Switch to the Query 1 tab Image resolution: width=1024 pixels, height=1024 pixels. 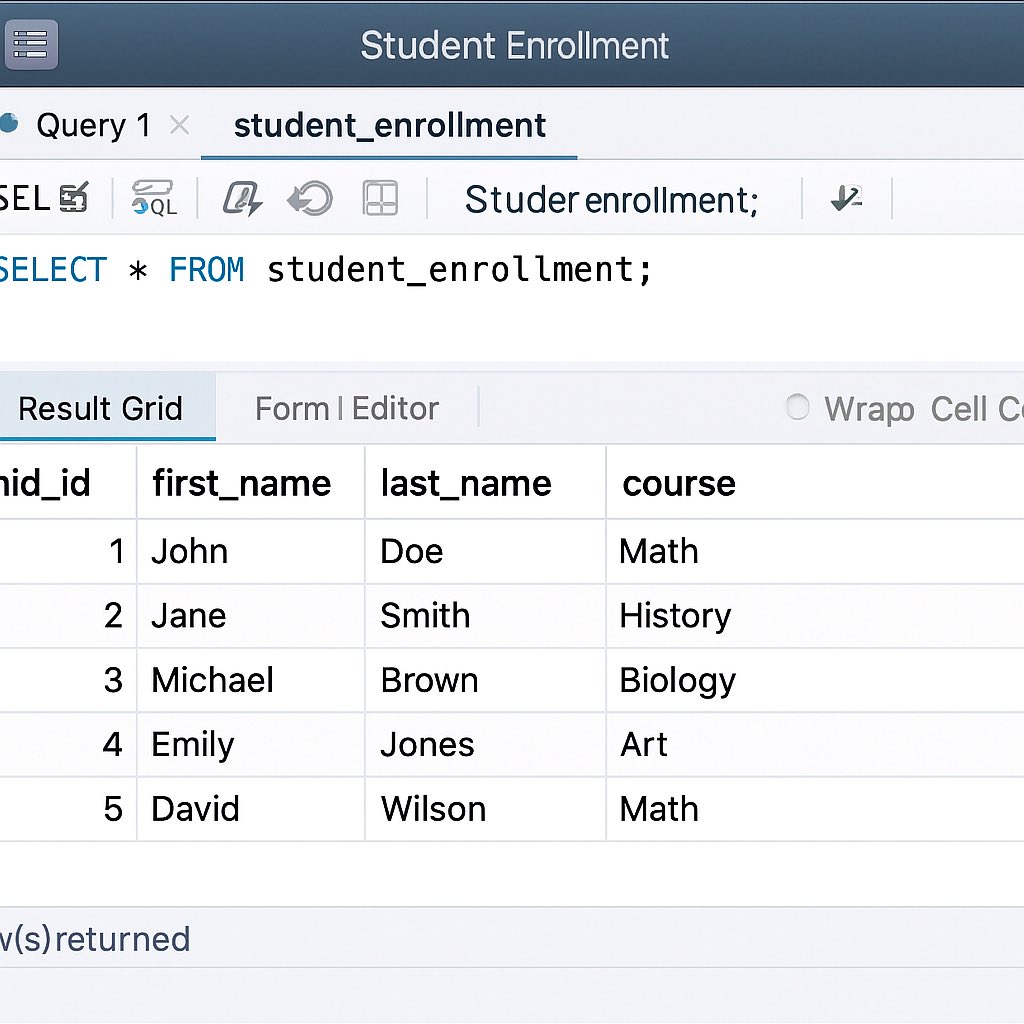pyautogui.click(x=93, y=125)
